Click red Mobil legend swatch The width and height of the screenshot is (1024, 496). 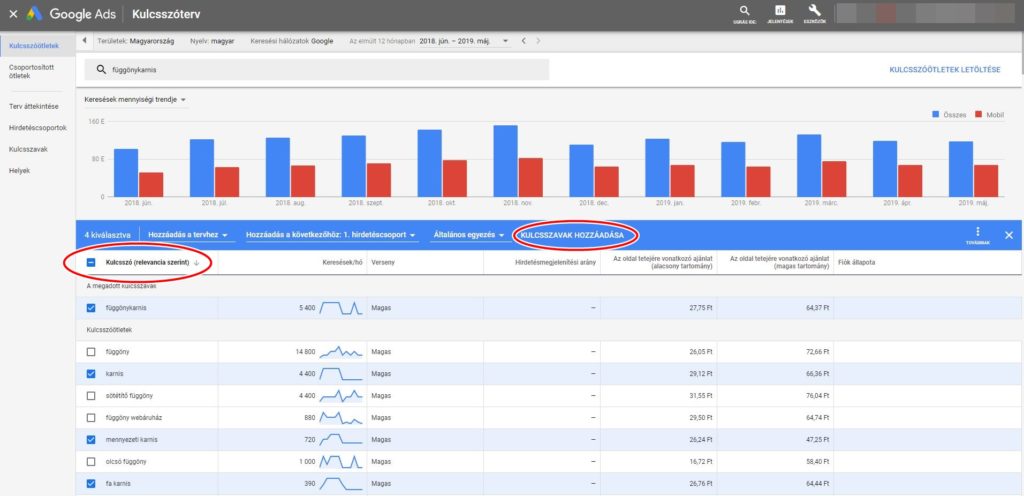(978, 115)
